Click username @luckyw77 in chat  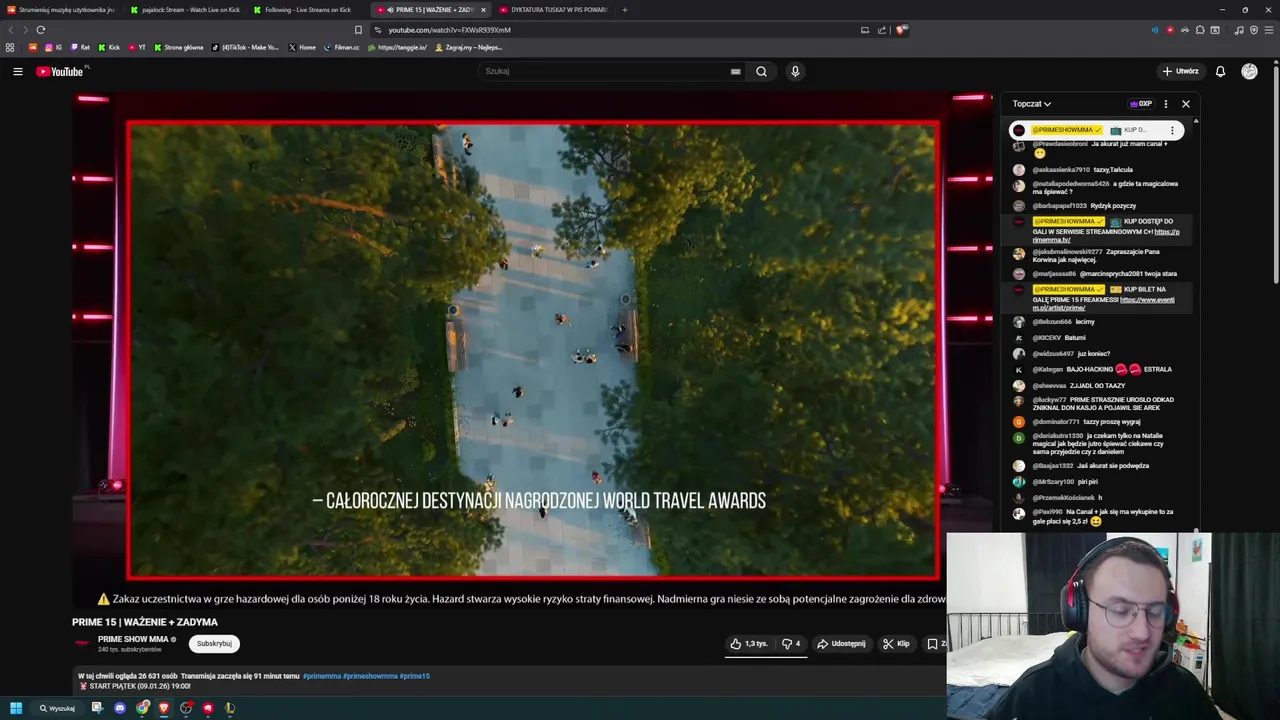[1050, 400]
